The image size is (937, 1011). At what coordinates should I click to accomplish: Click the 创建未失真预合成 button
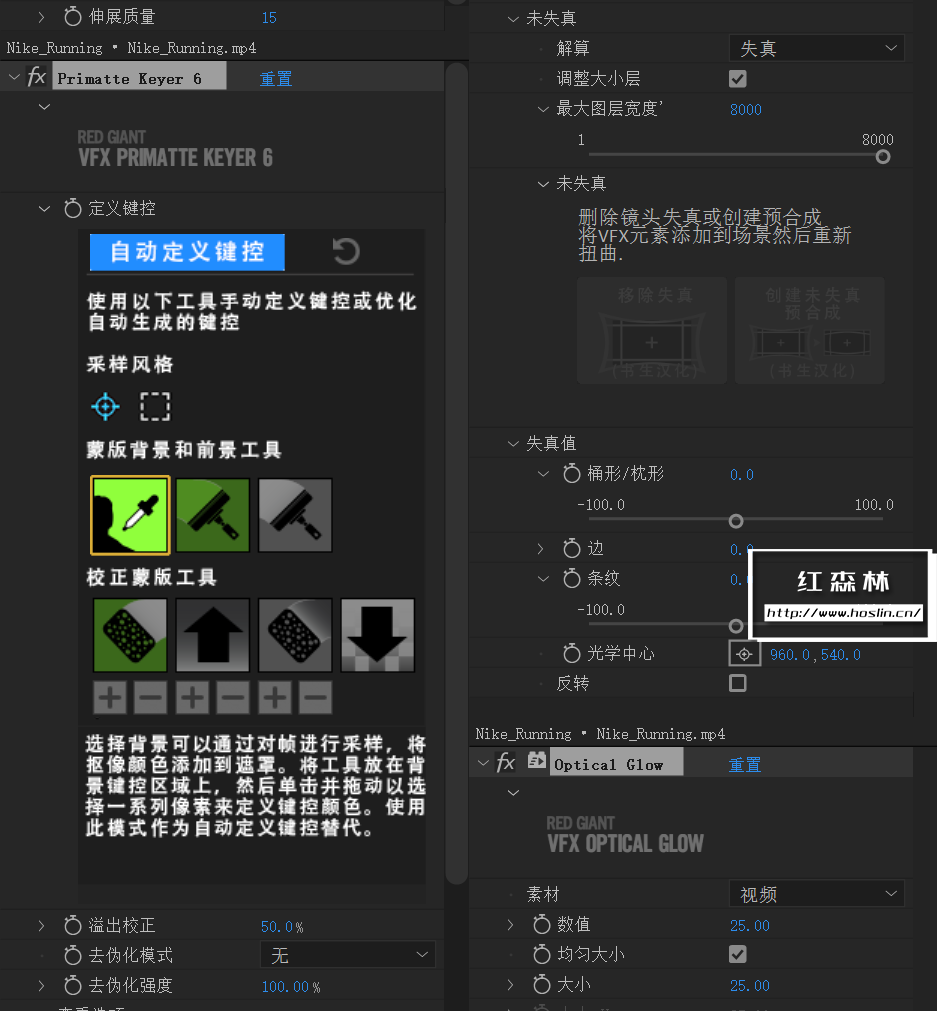click(810, 331)
